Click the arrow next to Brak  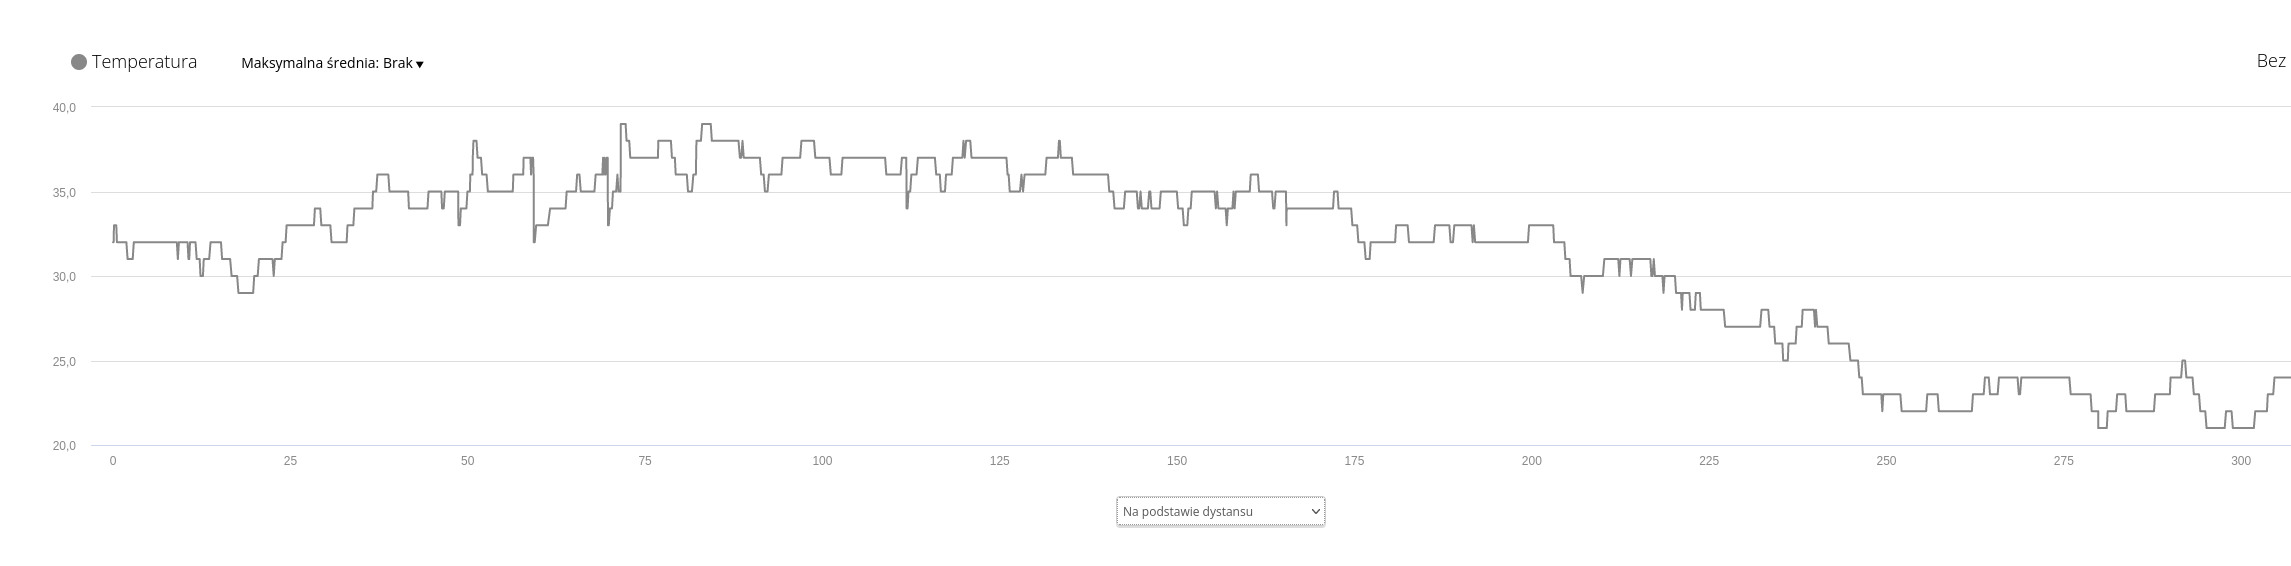[x=419, y=64]
